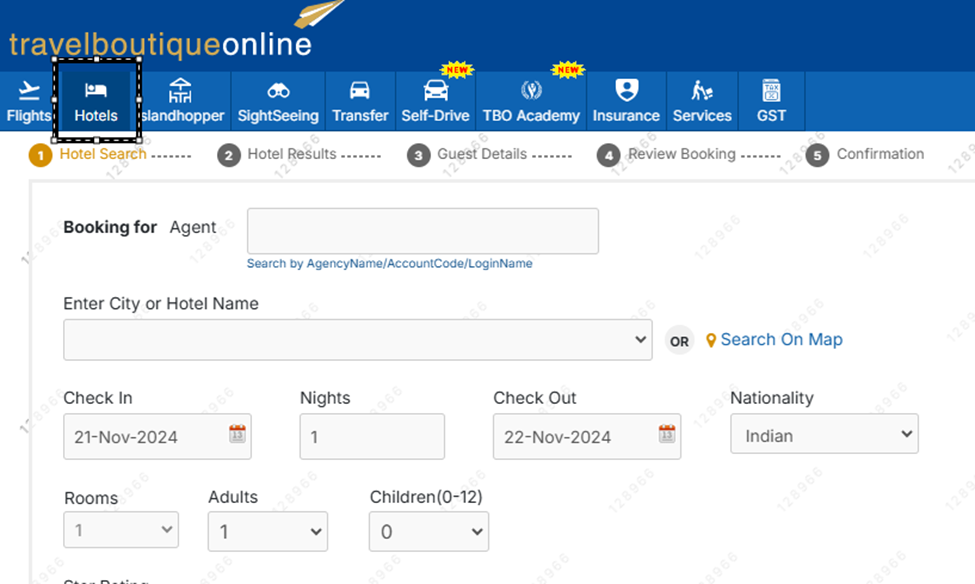Click the travelboutiqueonline logo
Screen dimensions: 975x584
point(160,44)
